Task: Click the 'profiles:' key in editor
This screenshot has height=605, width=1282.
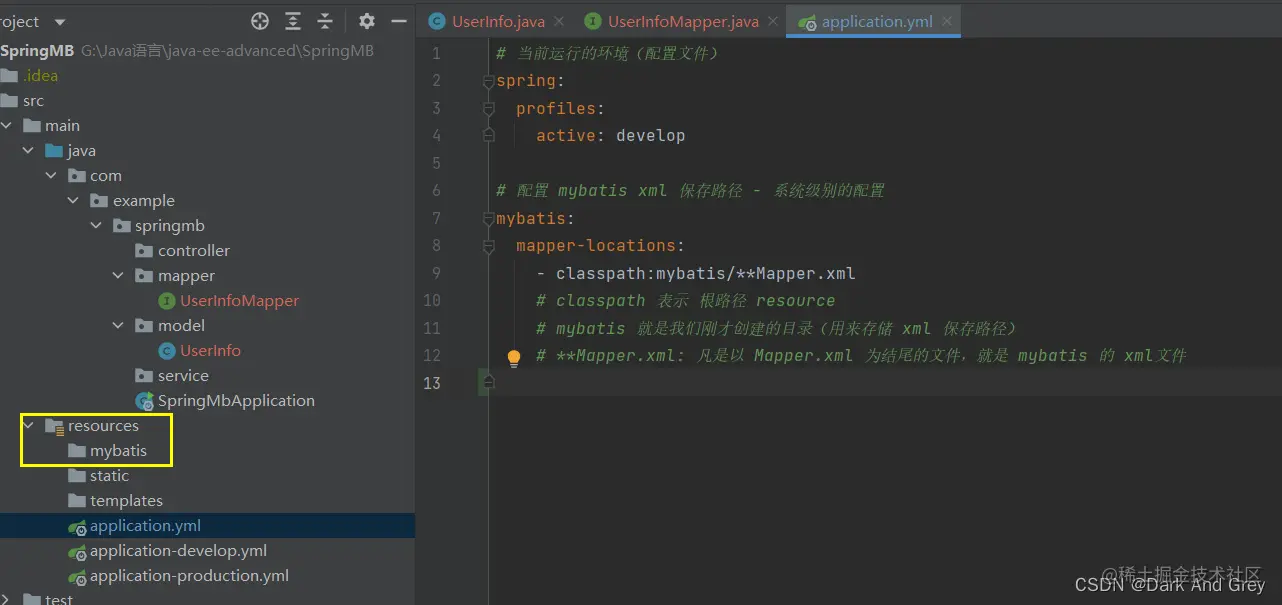Action: pos(561,108)
